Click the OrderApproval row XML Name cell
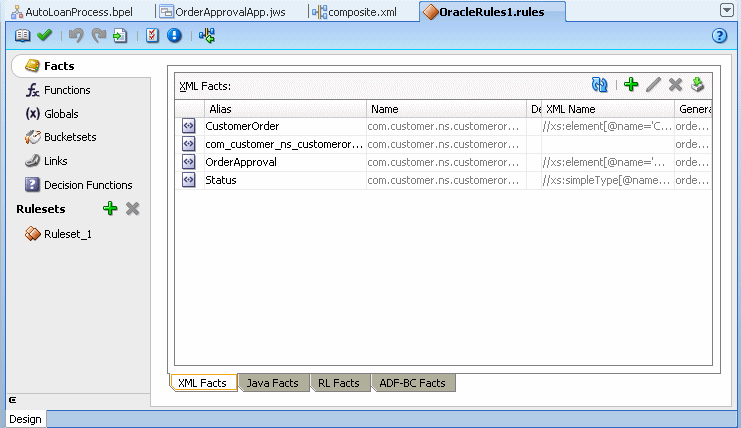Image resolution: width=741 pixels, height=428 pixels. (608, 162)
